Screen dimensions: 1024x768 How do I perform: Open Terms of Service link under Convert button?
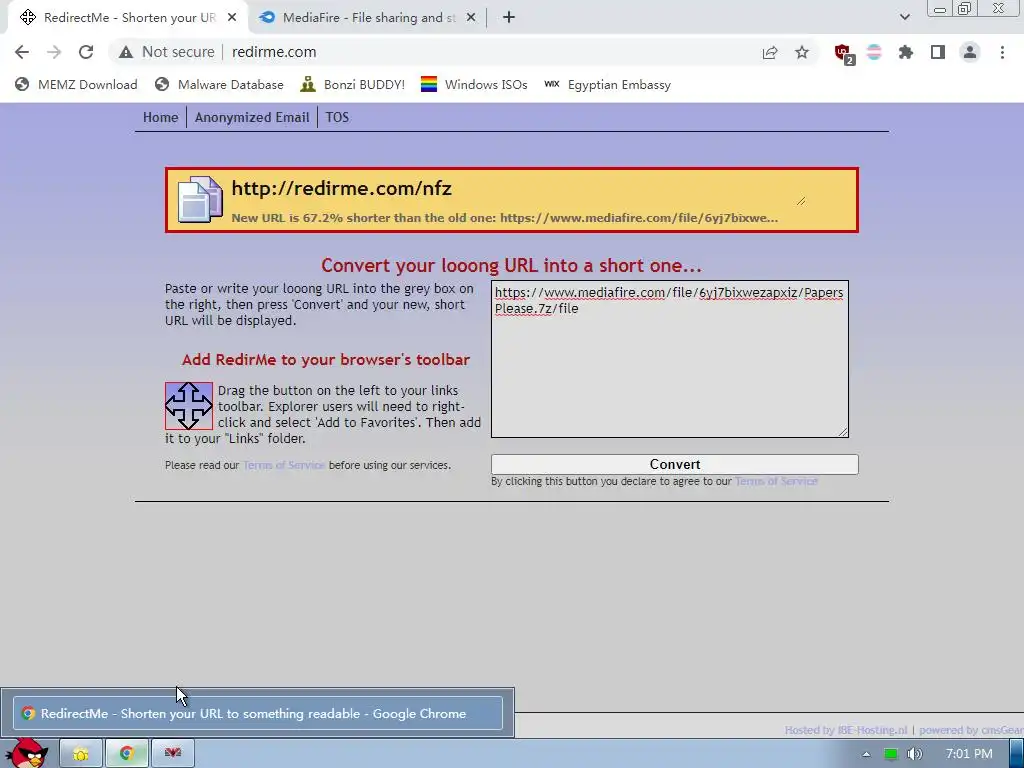point(776,481)
